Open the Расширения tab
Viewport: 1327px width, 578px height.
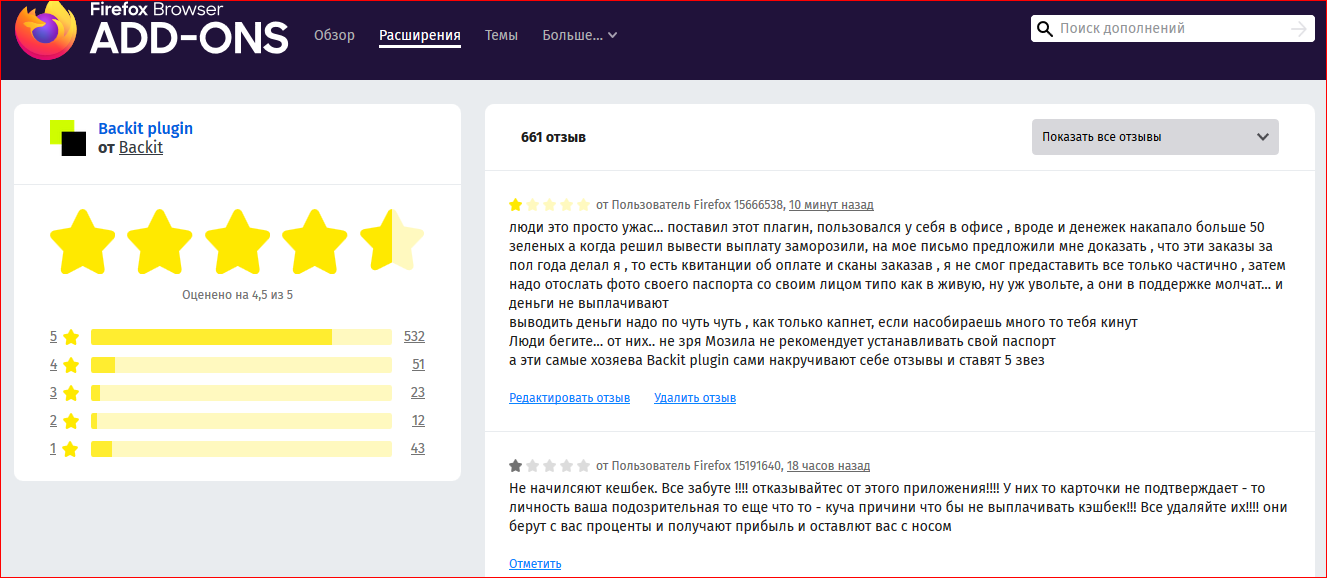coord(420,35)
